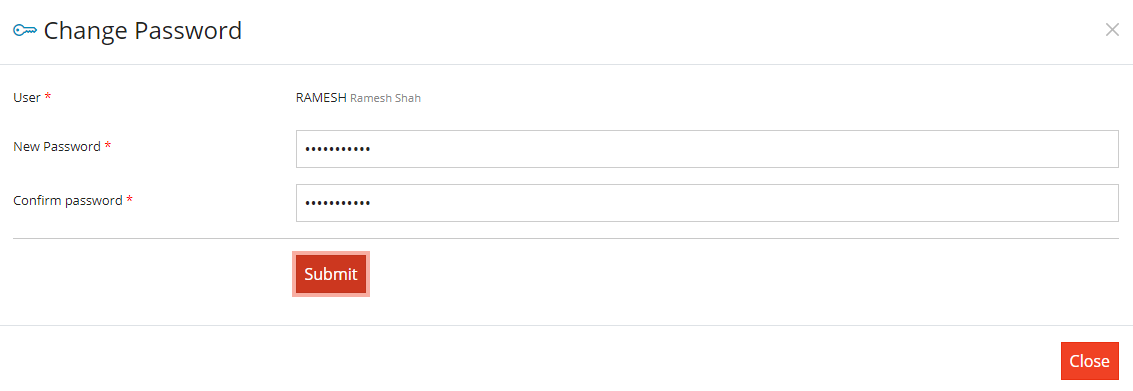Place cursor after Confirm password dots
Image resolution: width=1133 pixels, height=391 pixels.
373,204
